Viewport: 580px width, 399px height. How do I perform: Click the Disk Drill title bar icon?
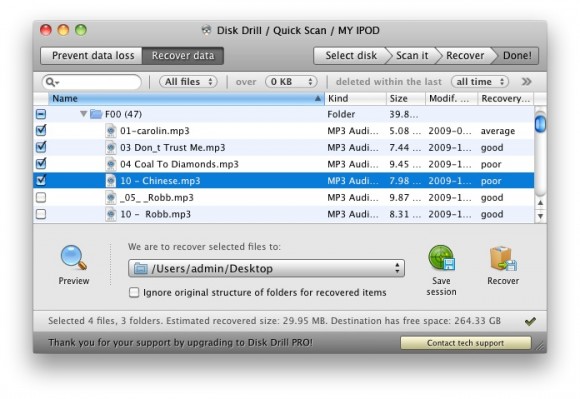tap(206, 30)
